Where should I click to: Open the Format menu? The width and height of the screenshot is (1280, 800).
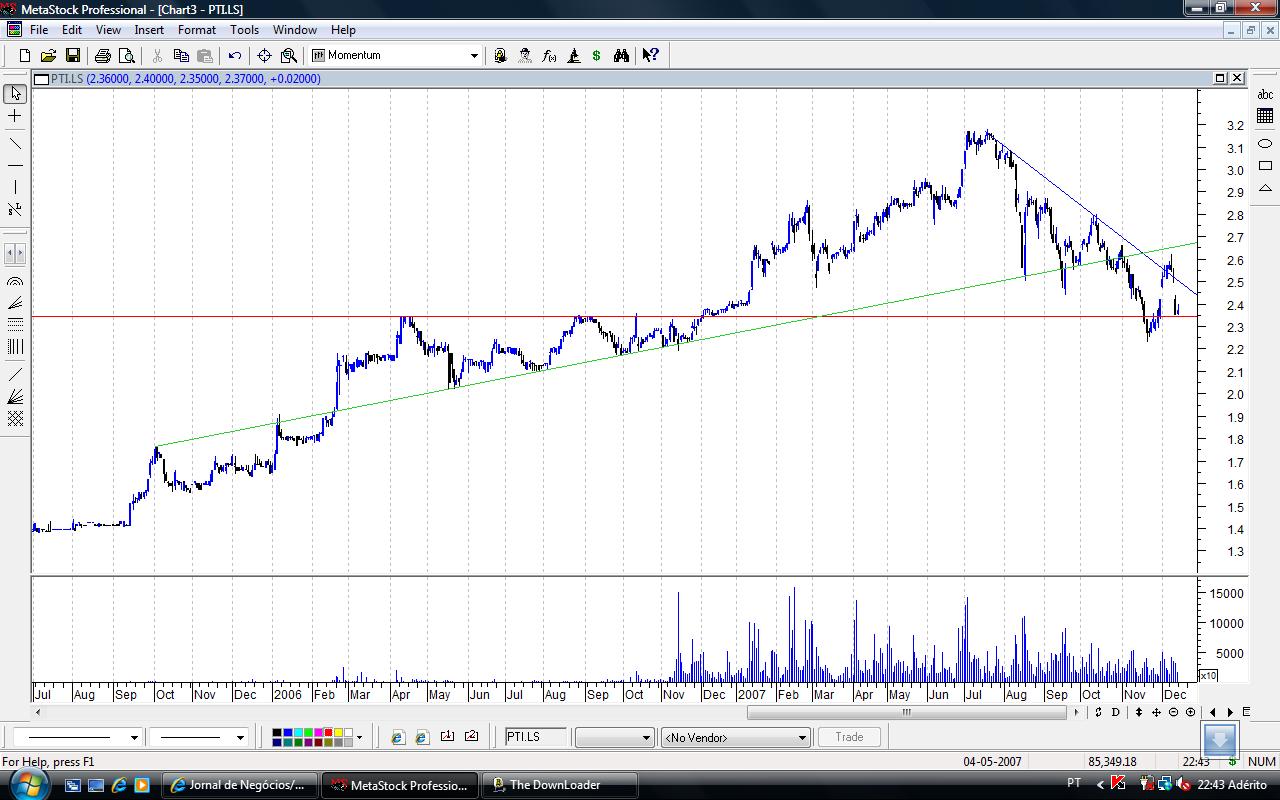(197, 30)
